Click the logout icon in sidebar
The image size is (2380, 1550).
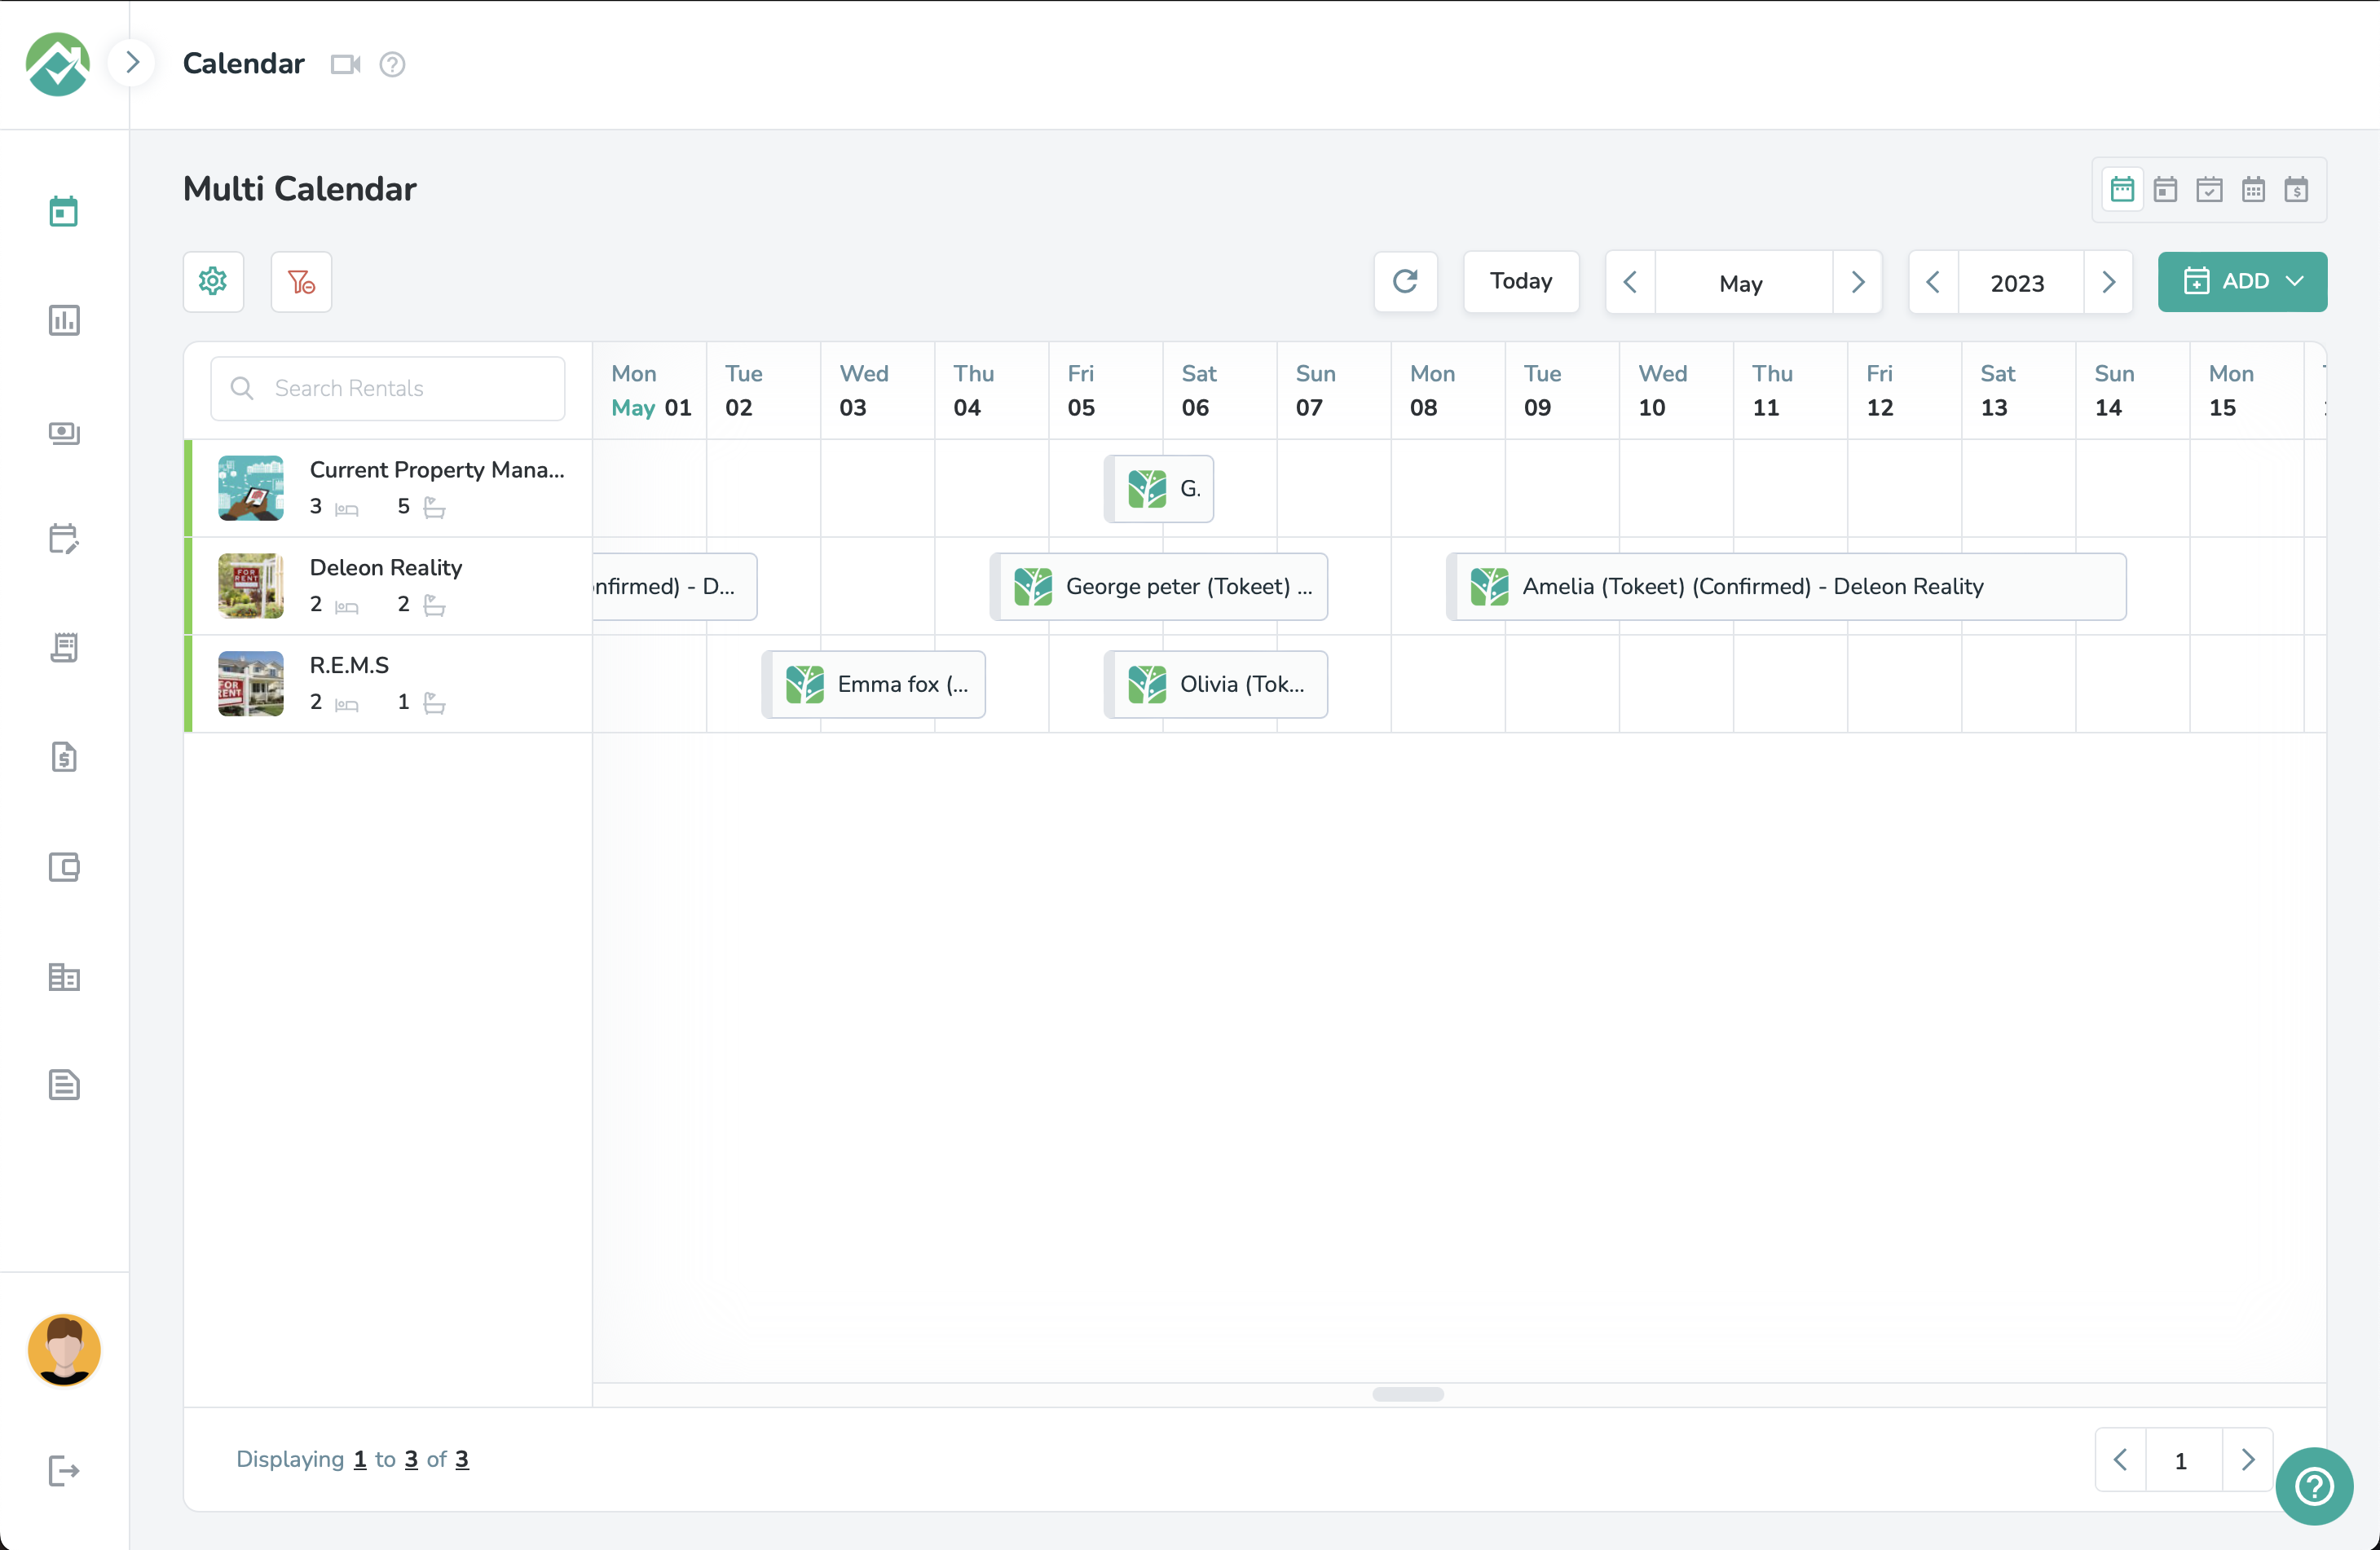(x=64, y=1470)
